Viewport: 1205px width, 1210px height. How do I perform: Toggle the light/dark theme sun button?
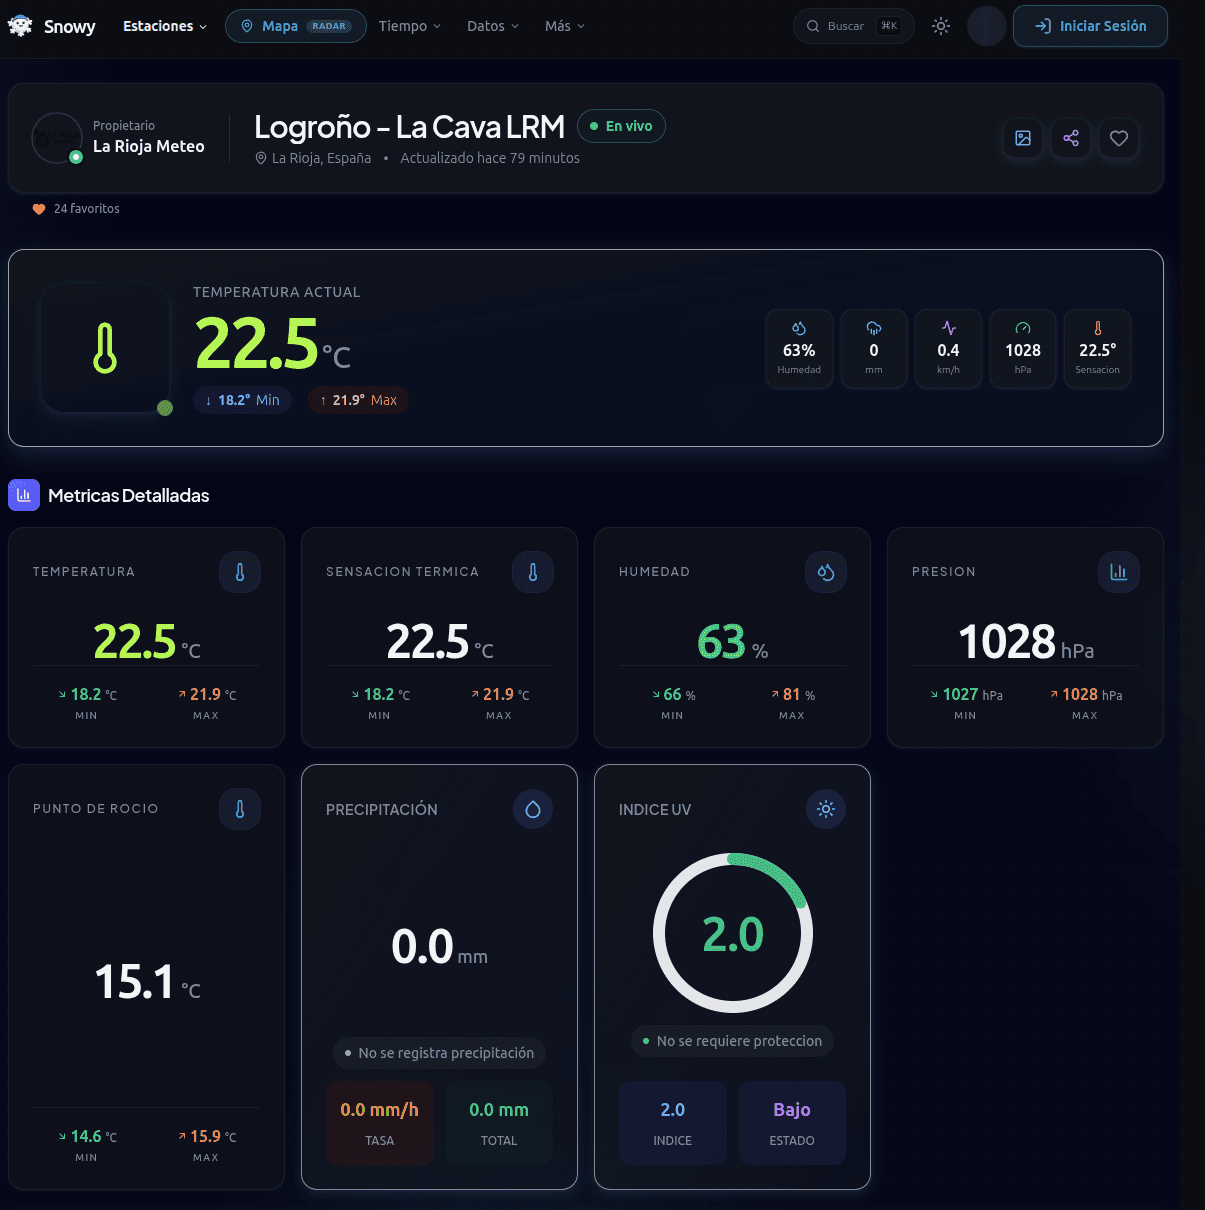click(x=941, y=26)
